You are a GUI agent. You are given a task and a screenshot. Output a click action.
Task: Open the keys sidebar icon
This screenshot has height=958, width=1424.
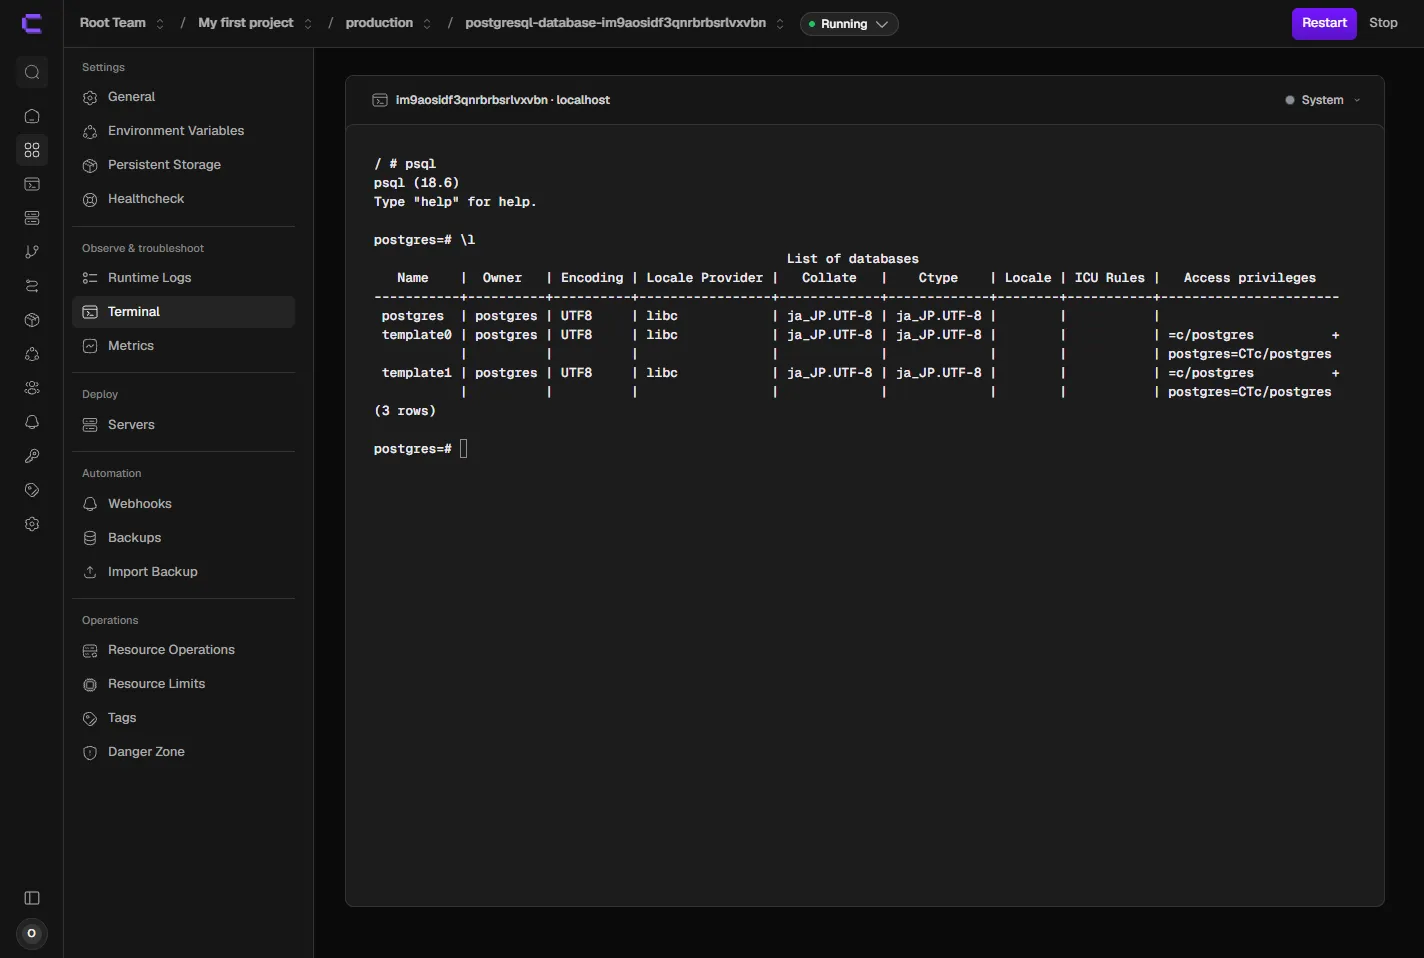point(32,456)
